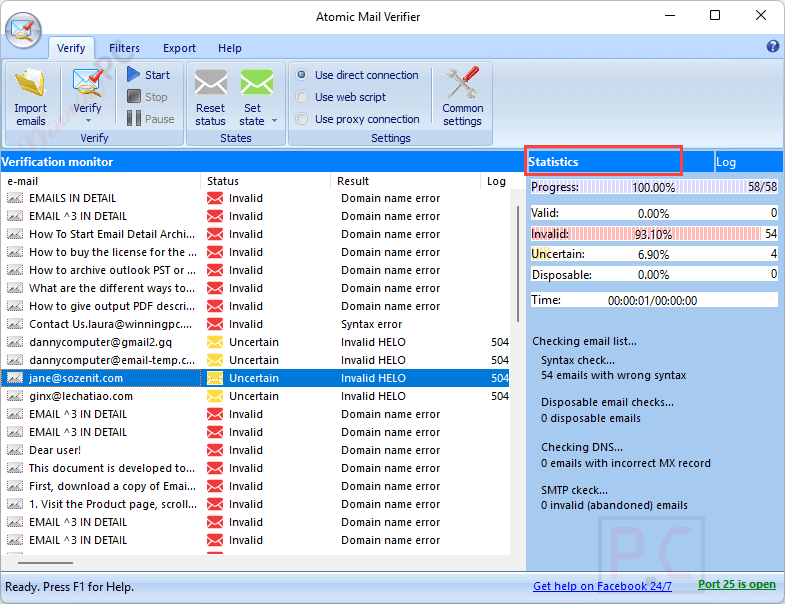Click the Set state green envelope icon
This screenshot has width=785, height=604.
coord(257,82)
